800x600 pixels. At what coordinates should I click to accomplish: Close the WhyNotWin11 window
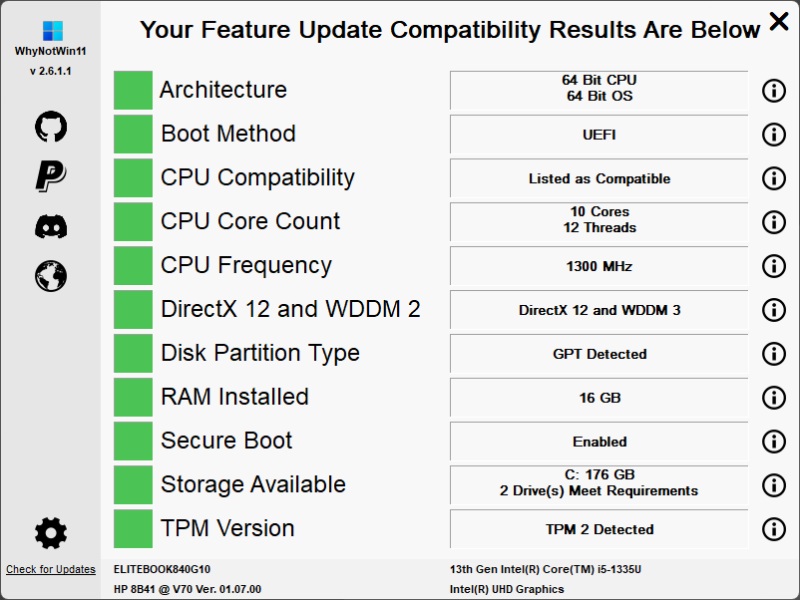point(779,21)
